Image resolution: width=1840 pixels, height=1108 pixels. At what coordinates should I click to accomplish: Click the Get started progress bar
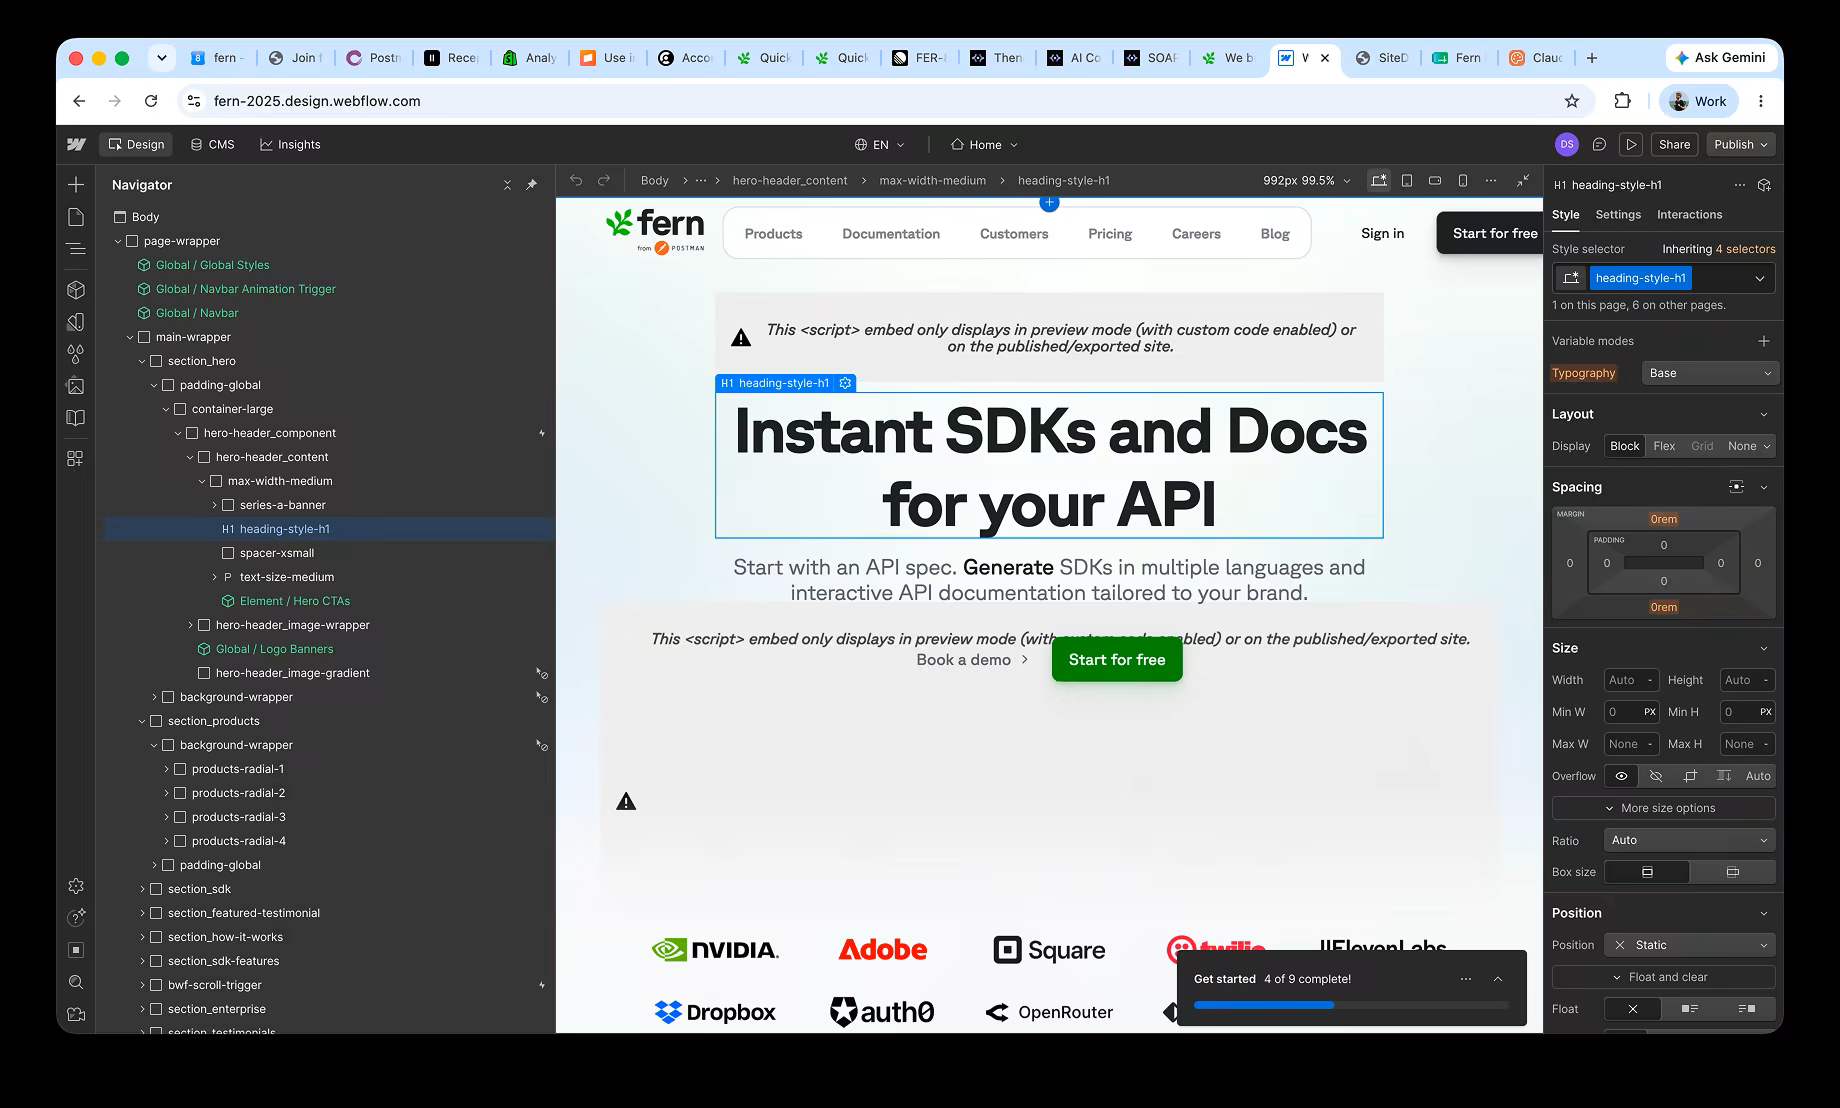(1351, 1005)
